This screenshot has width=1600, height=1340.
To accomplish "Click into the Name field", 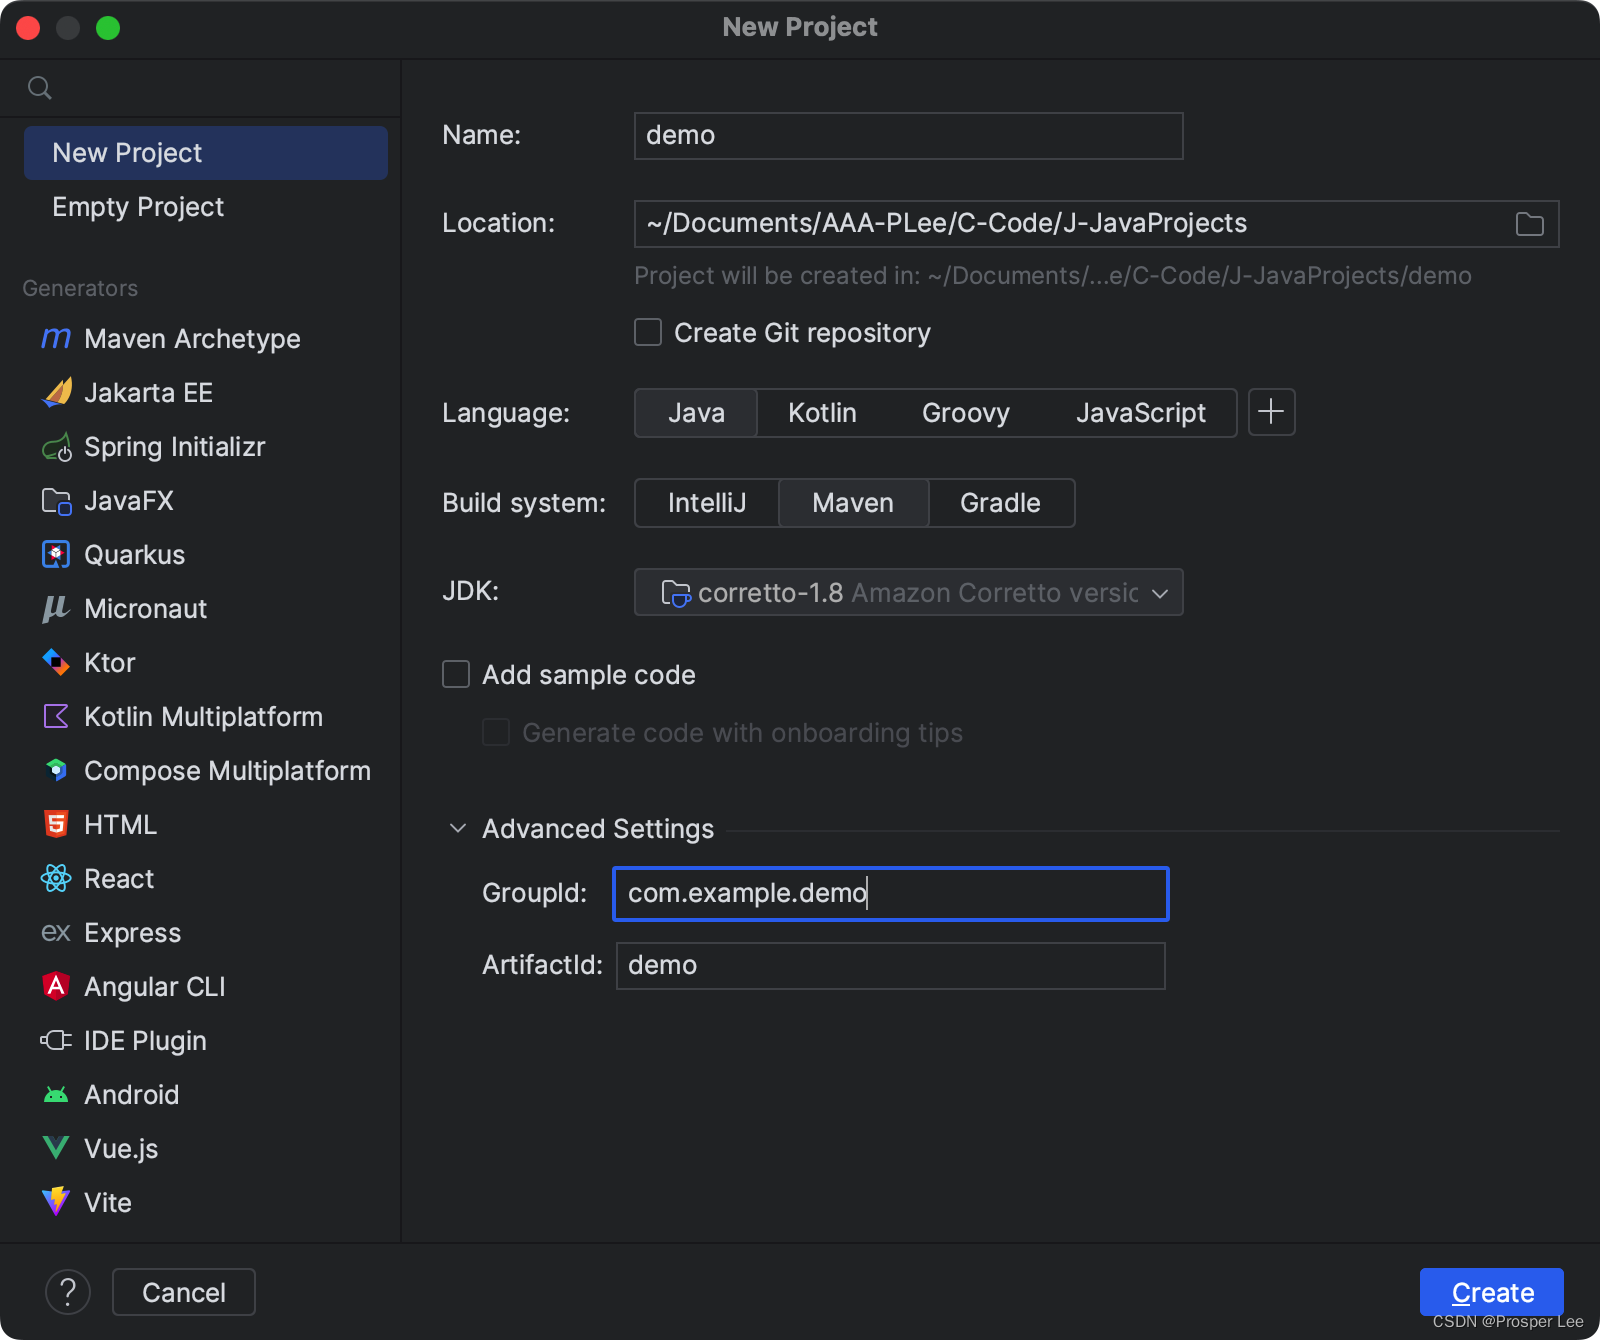I will click(908, 136).
